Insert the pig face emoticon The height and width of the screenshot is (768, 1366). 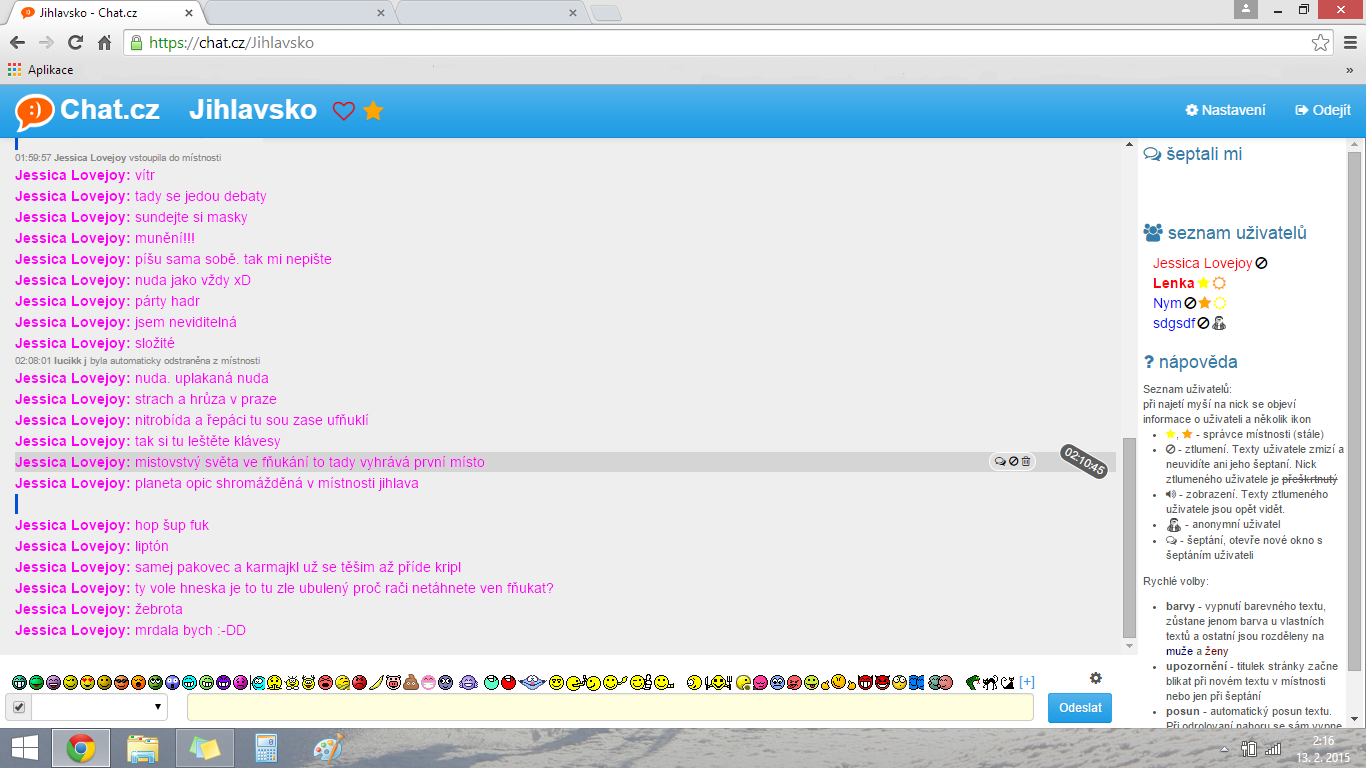click(393, 682)
